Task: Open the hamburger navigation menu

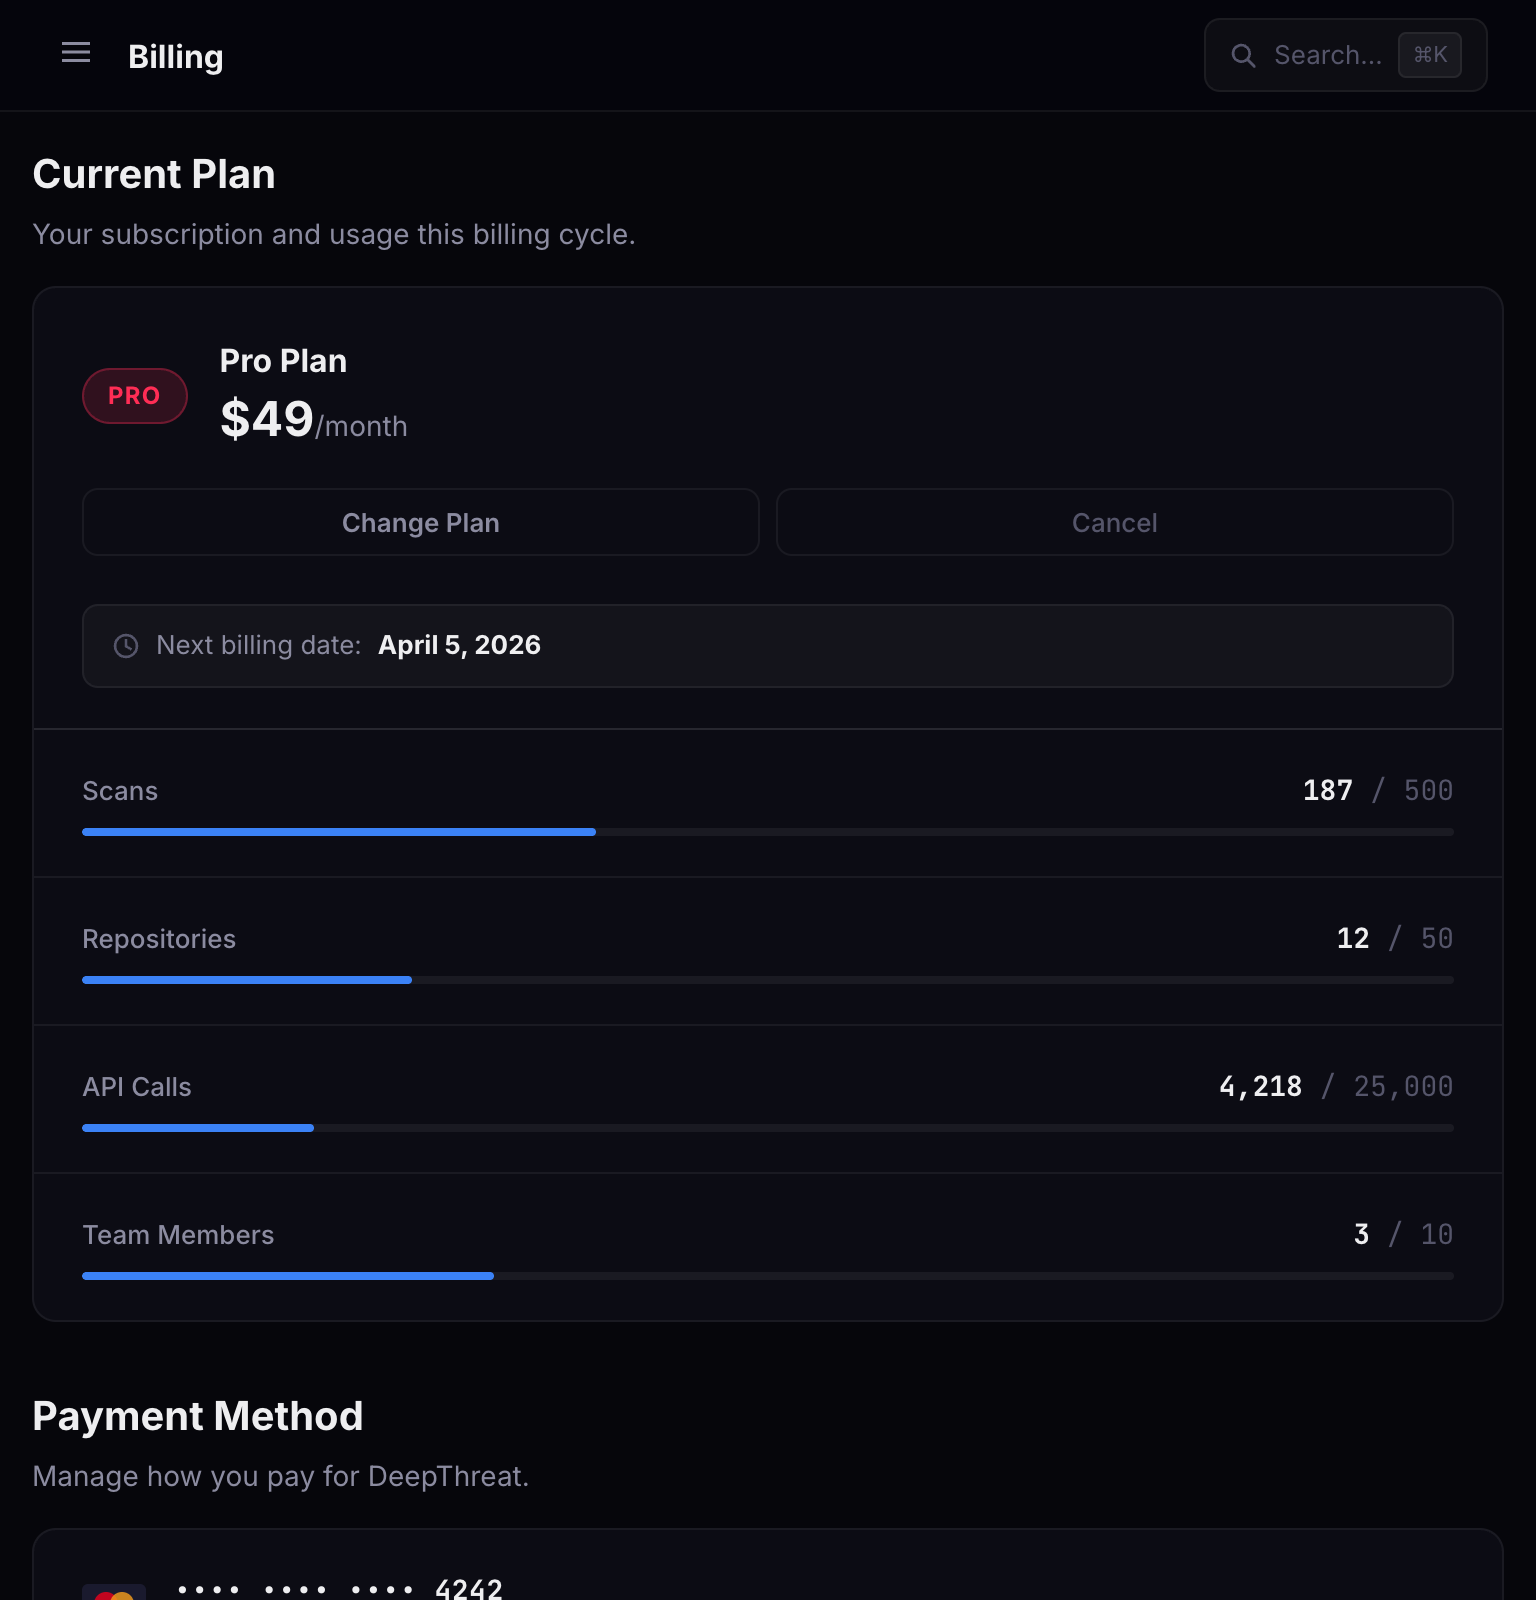Action: tap(76, 53)
